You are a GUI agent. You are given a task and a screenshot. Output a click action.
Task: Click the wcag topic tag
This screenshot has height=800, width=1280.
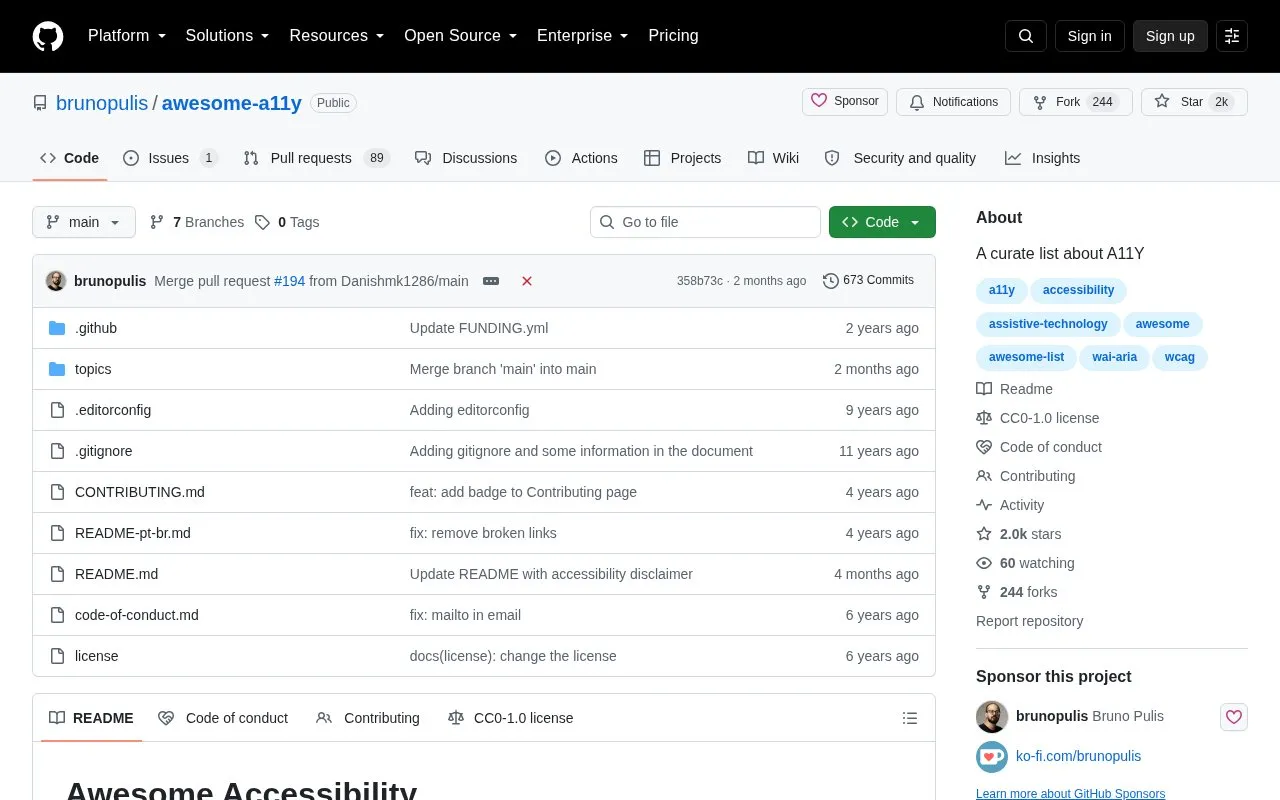(x=1180, y=357)
